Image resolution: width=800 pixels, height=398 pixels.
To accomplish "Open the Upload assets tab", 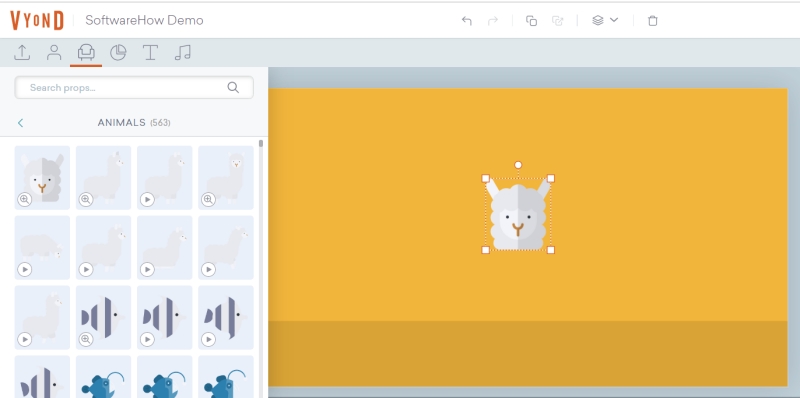I will pos(22,53).
